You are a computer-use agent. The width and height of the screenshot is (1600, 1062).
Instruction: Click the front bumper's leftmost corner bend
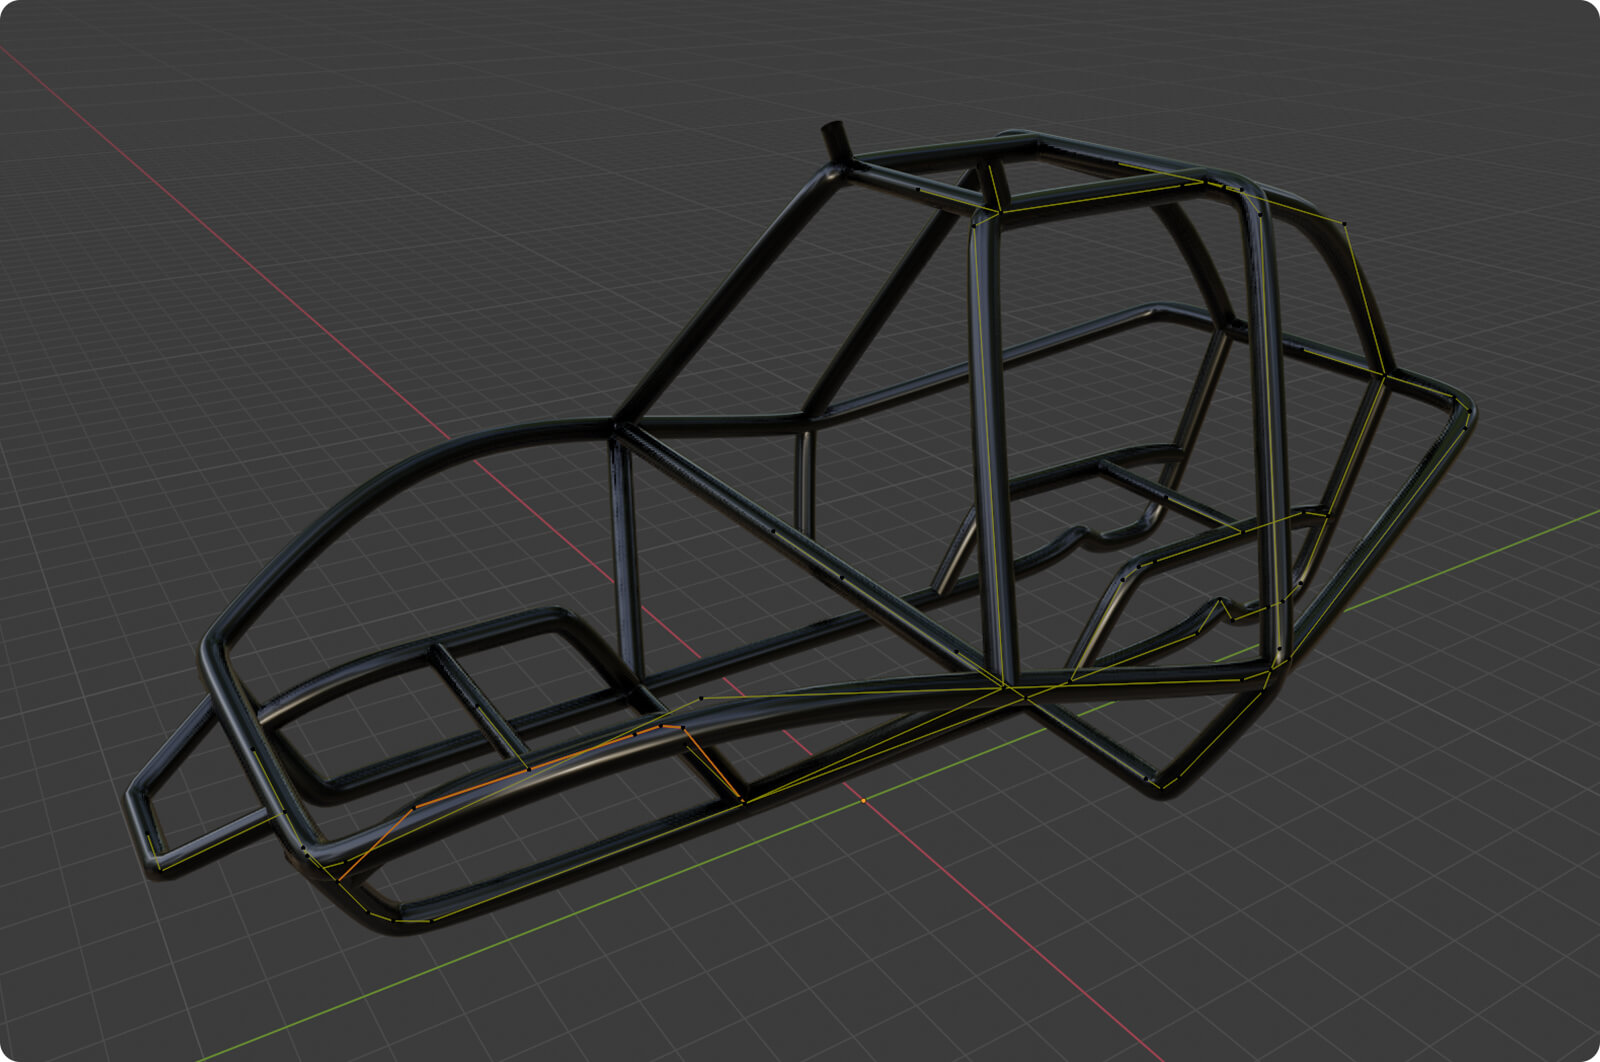click(138, 800)
